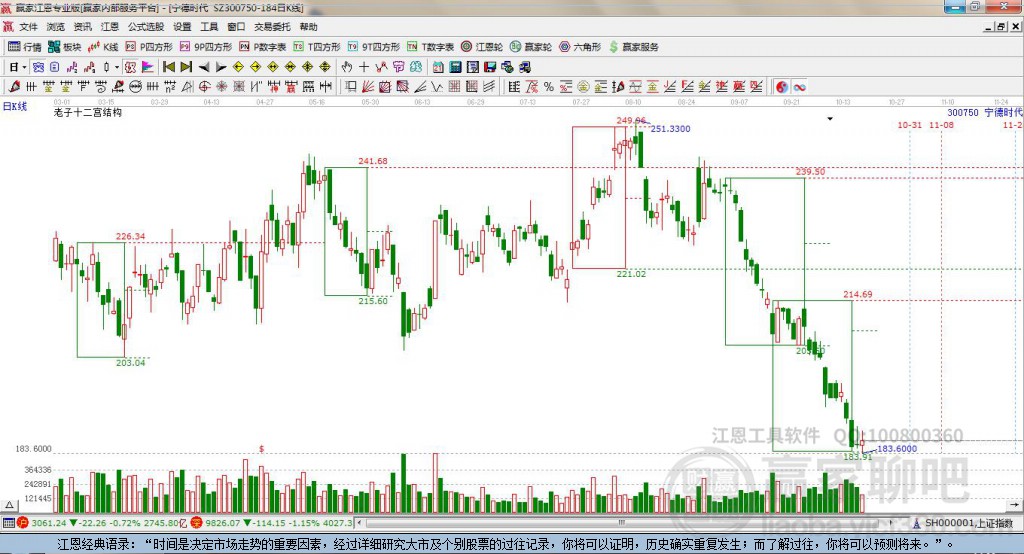This screenshot has height=554, width=1024.
Task: Open the 帮助 menu
Action: click(308, 27)
